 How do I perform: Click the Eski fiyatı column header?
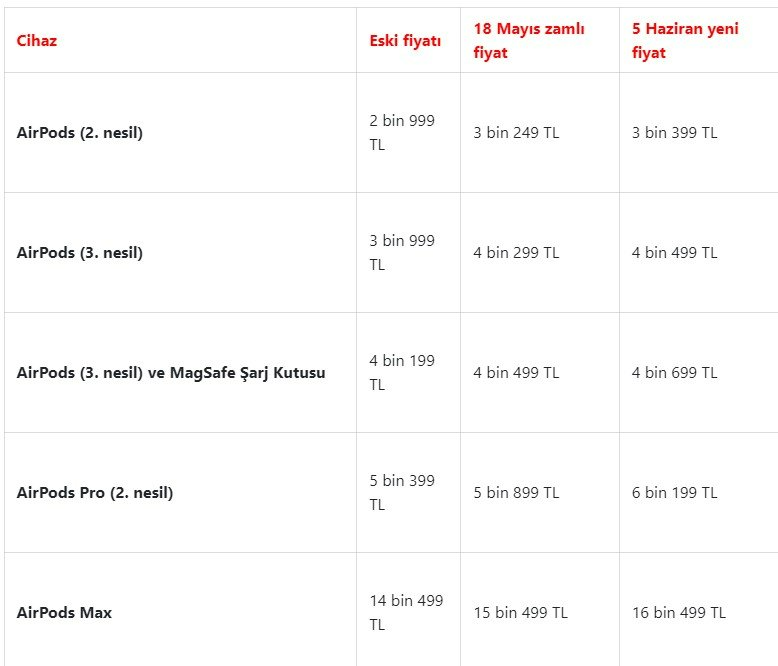[405, 41]
